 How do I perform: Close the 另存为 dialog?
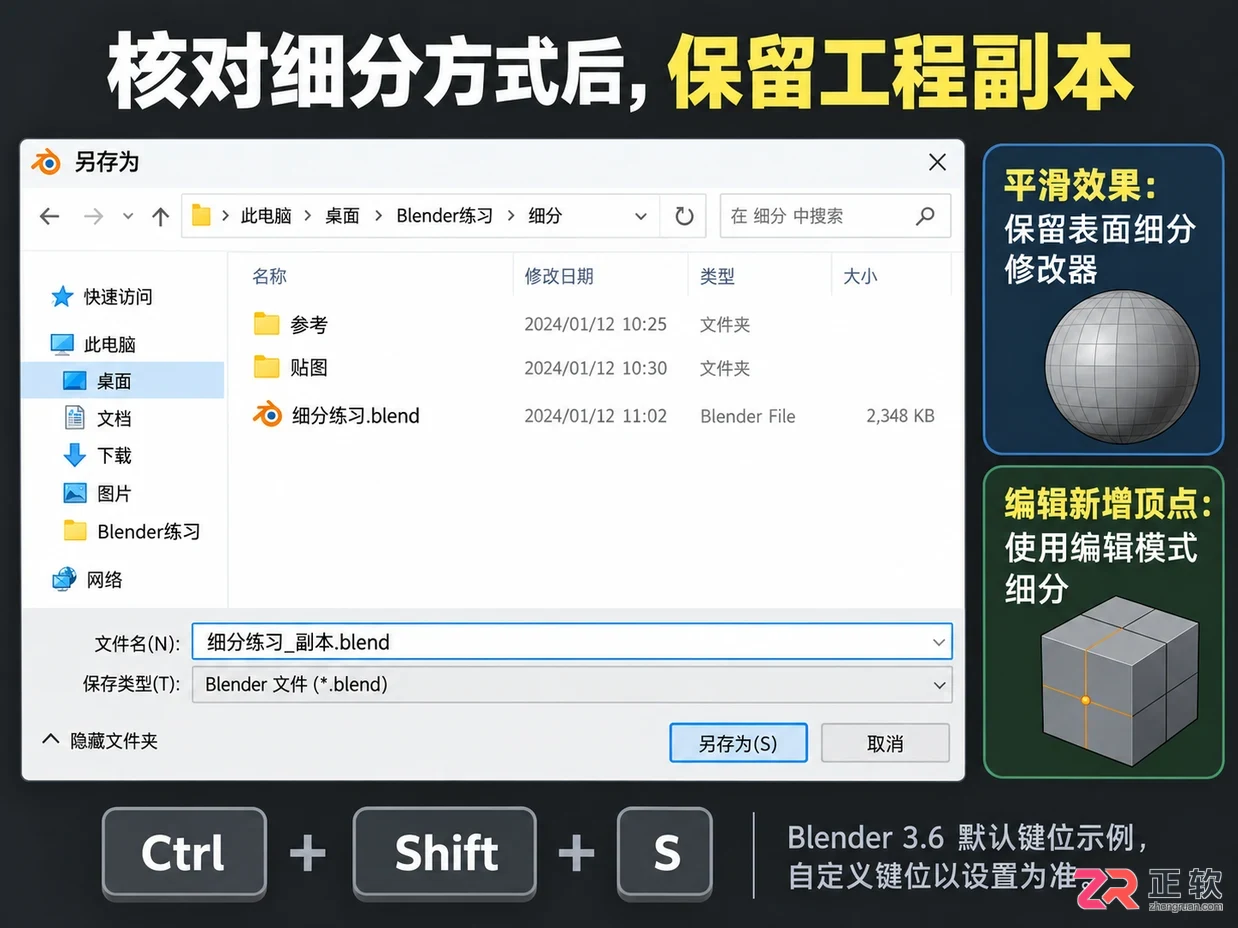[937, 162]
